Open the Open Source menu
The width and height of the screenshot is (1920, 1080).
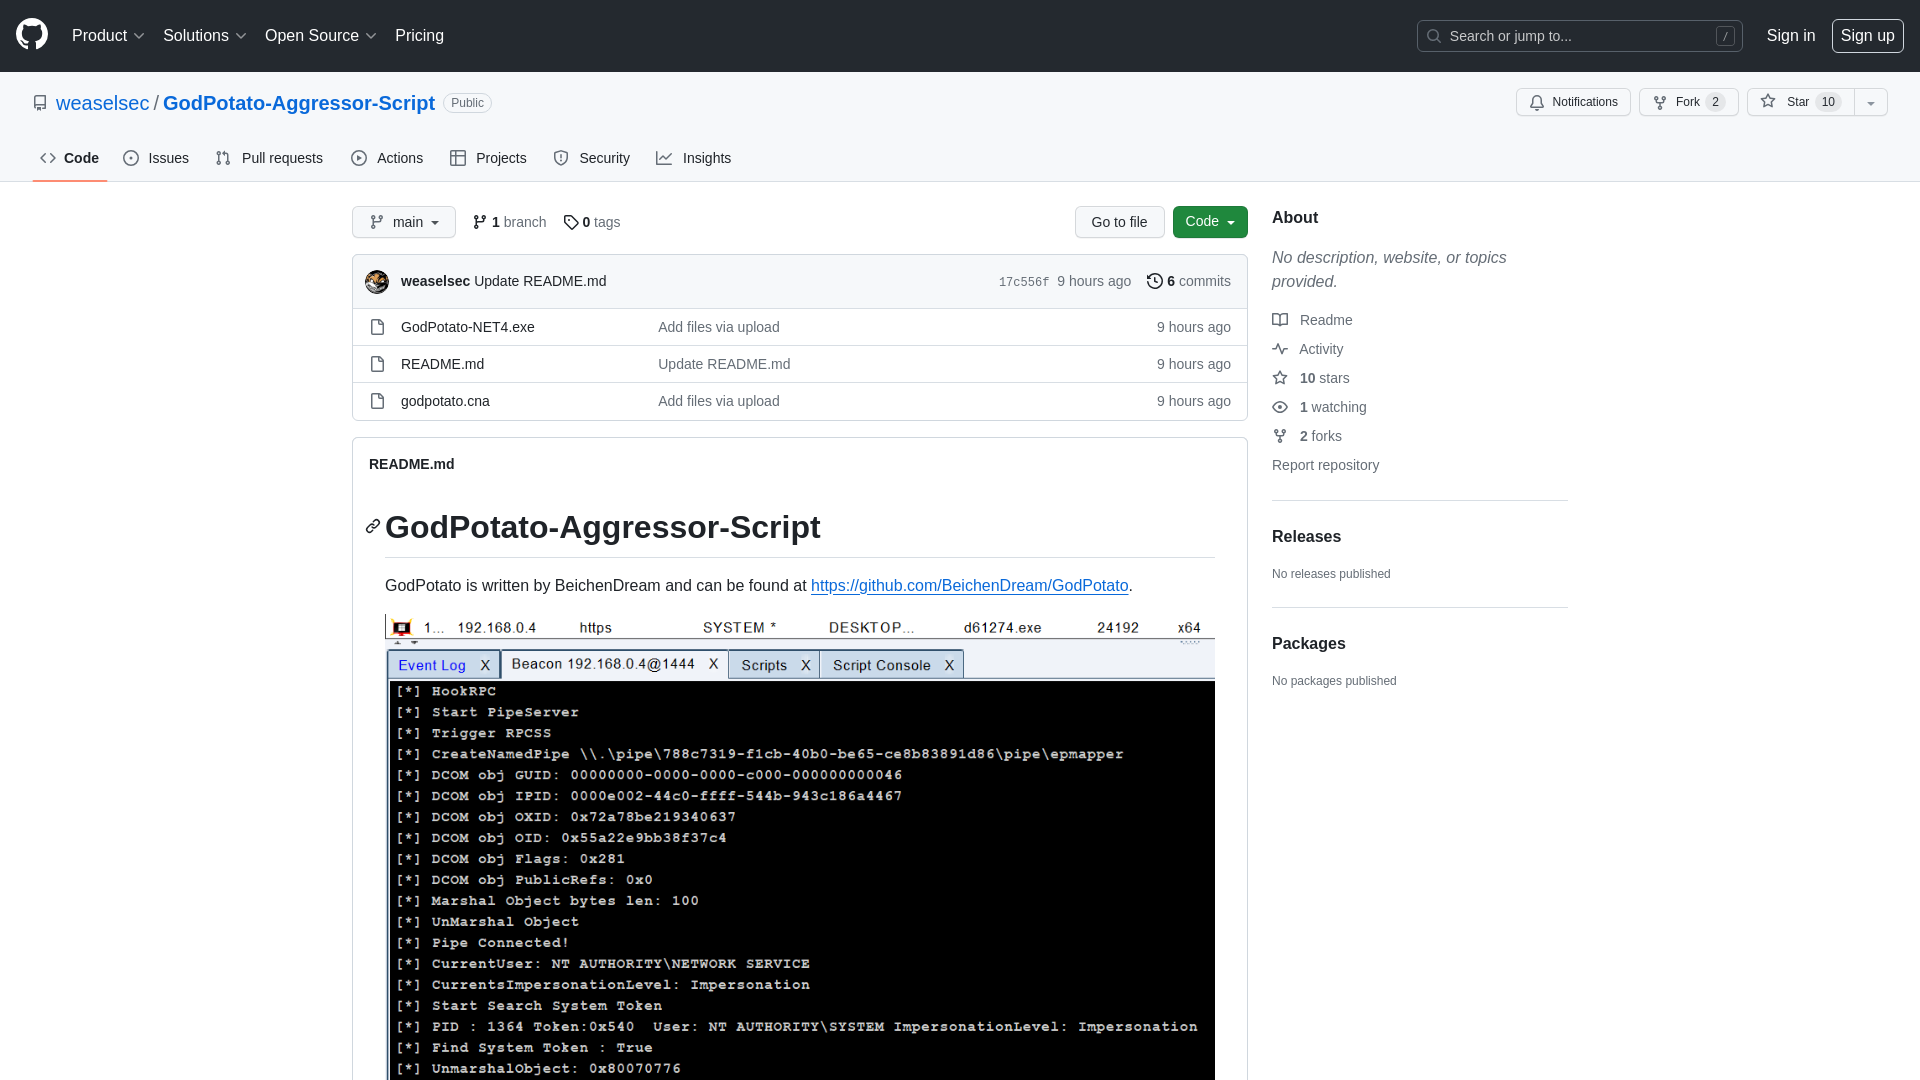320,36
